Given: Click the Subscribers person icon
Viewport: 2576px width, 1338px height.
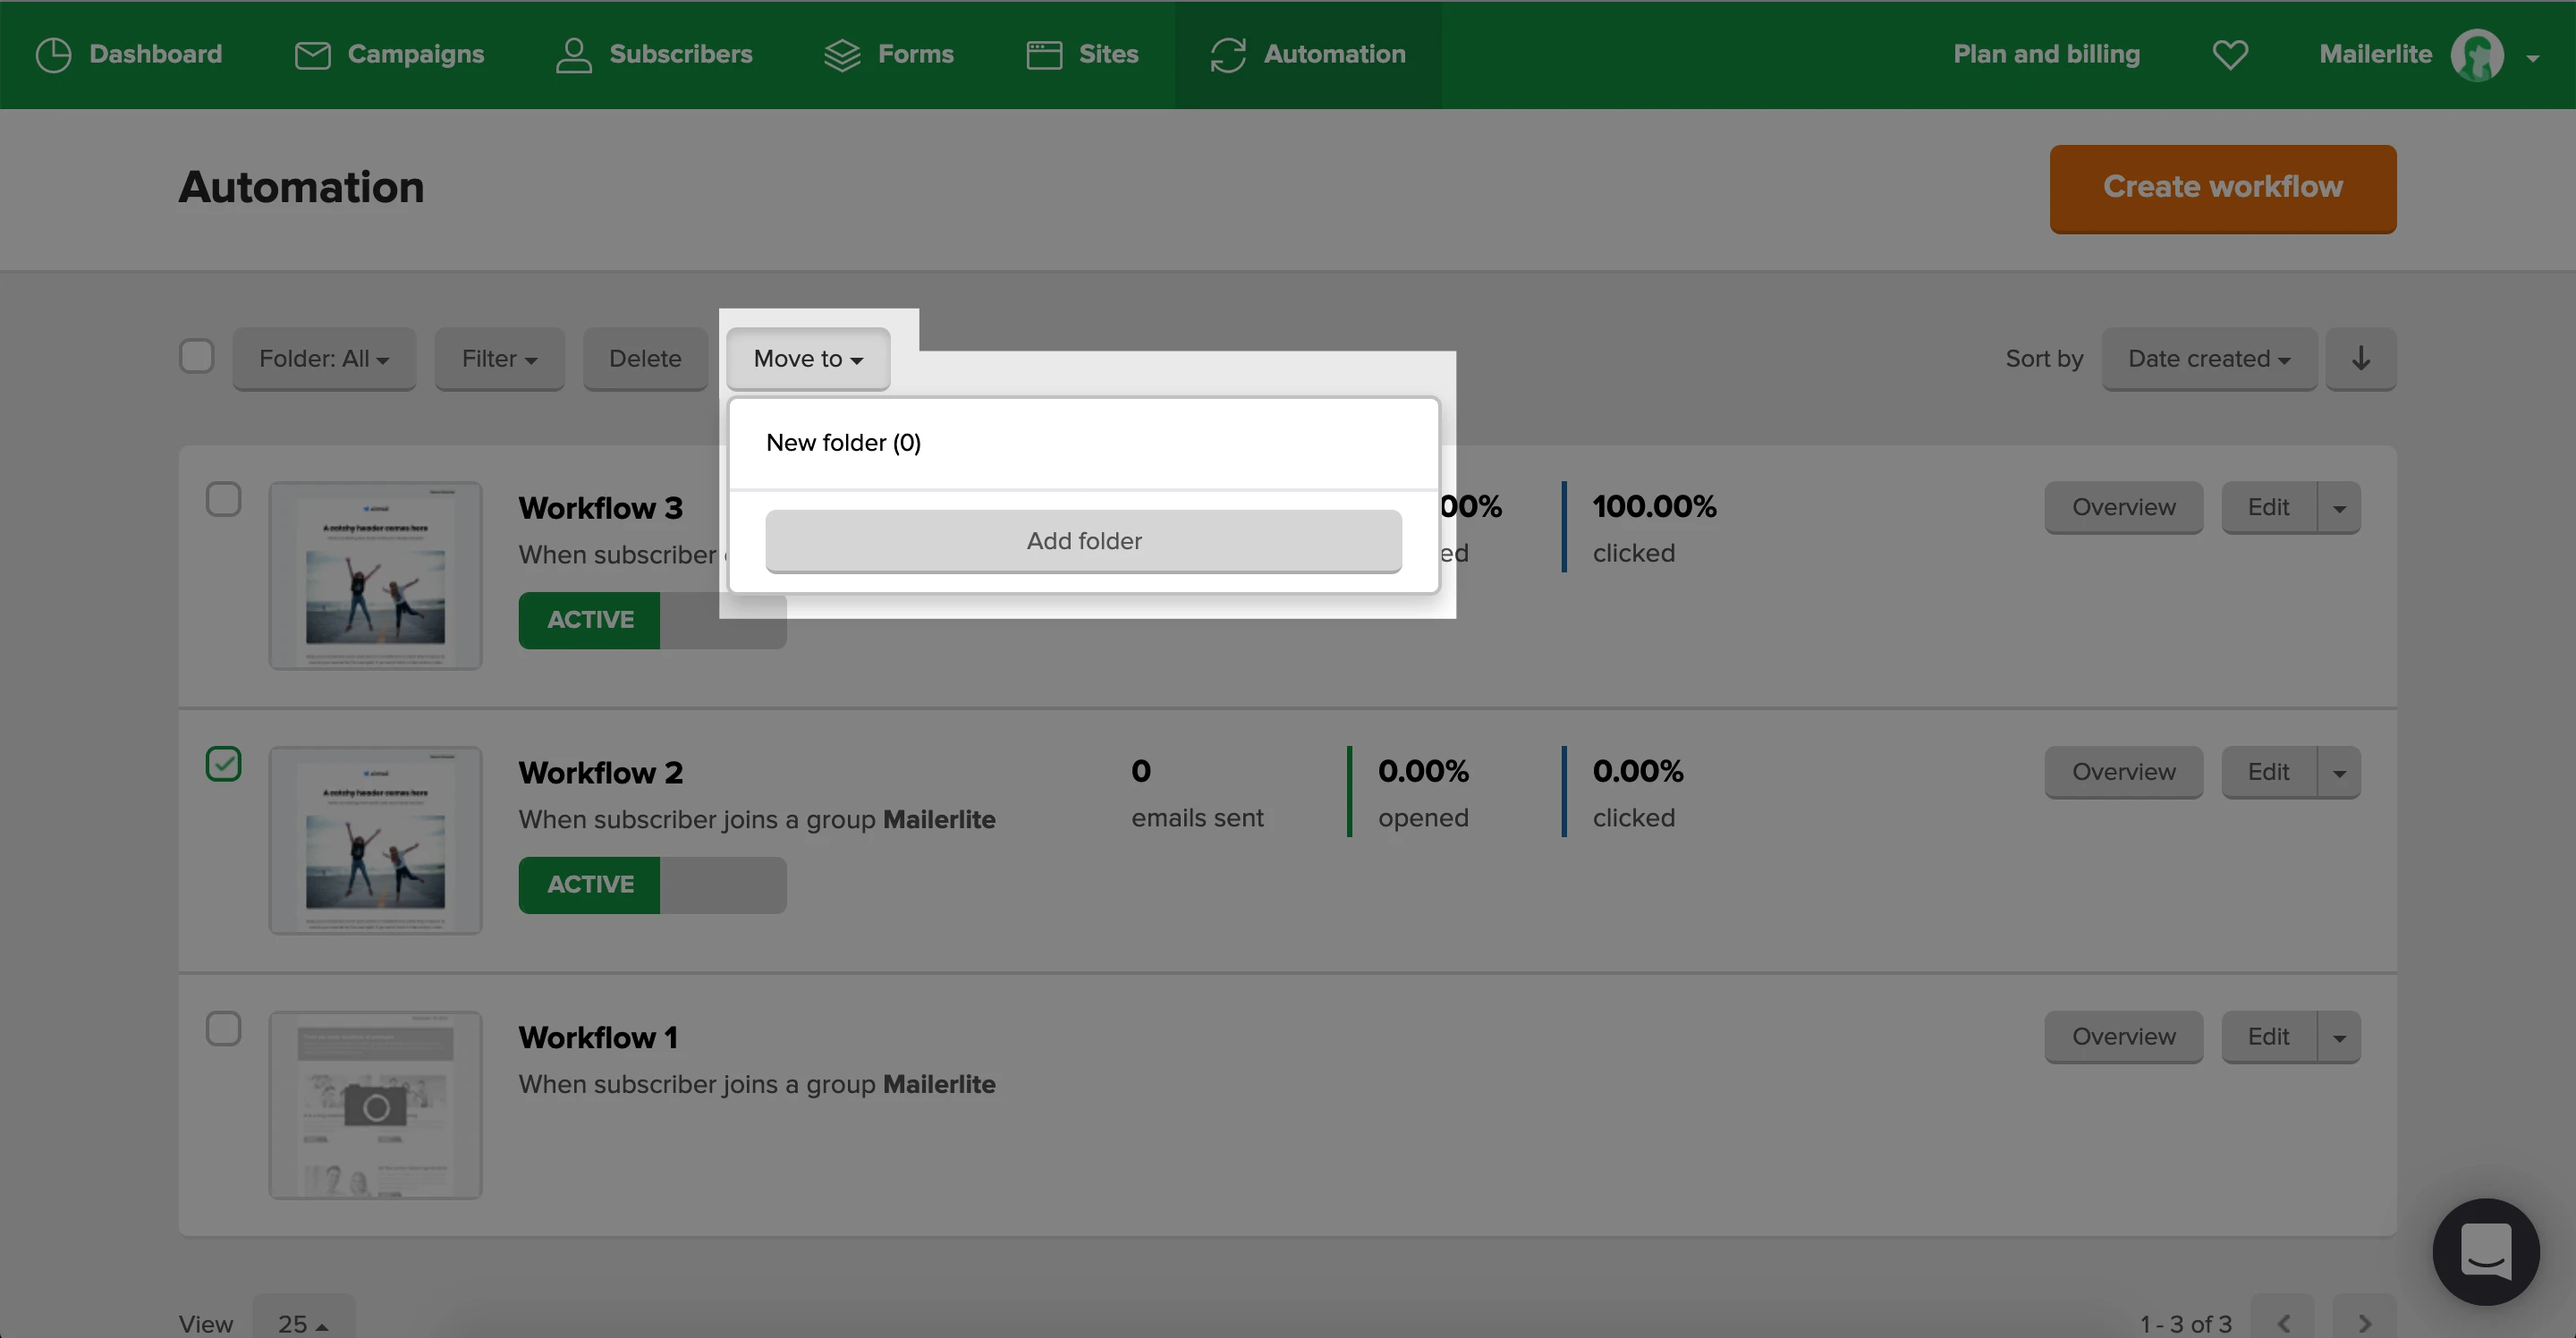Looking at the screenshot, I should coord(573,55).
